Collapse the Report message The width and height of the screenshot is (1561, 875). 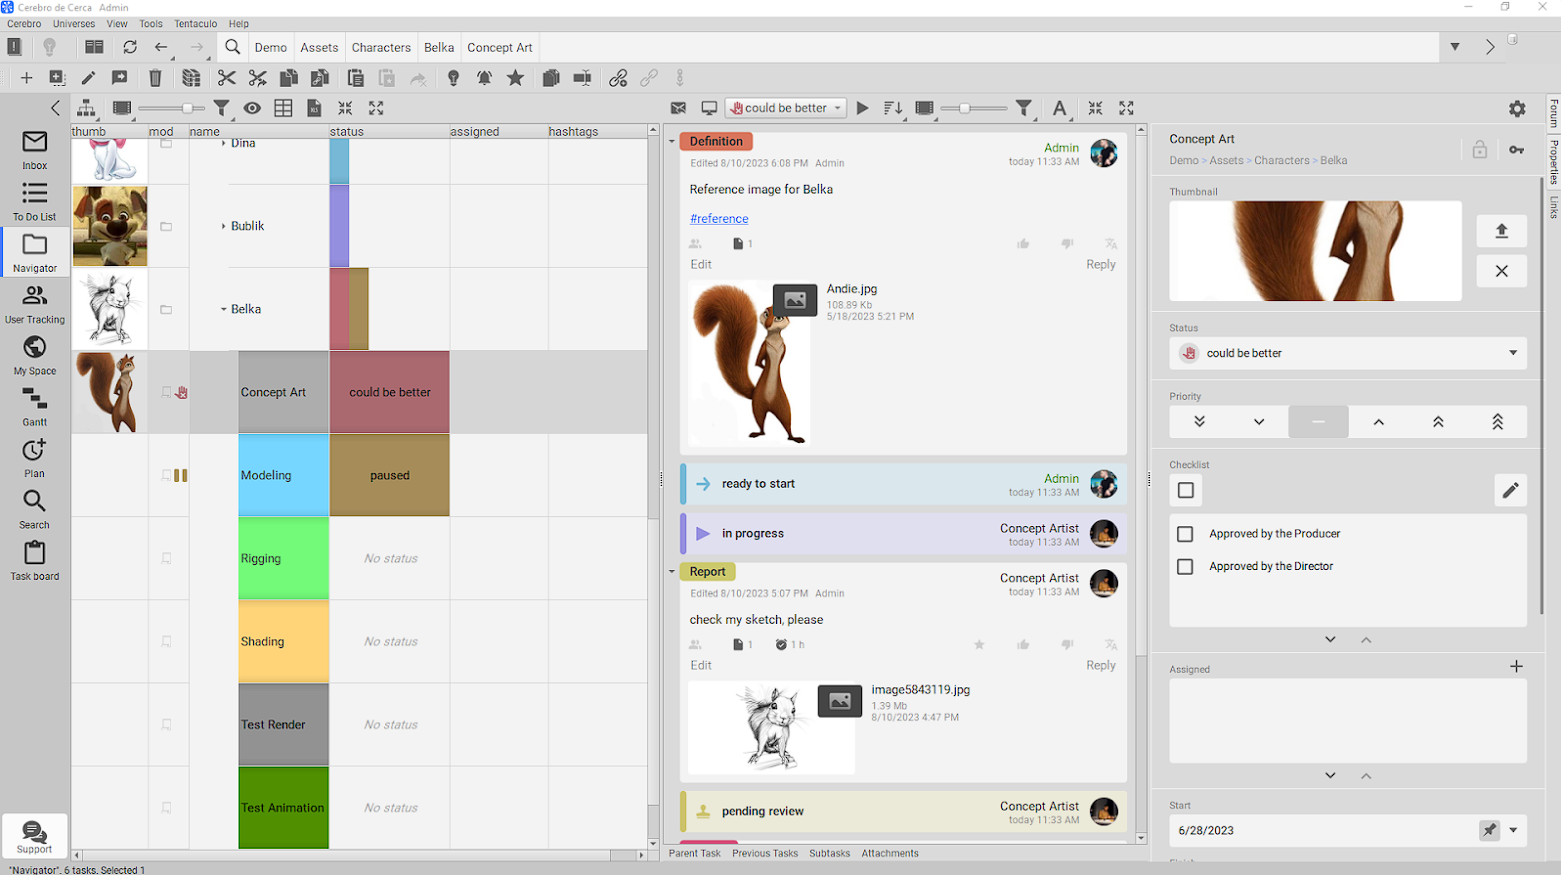tap(672, 571)
